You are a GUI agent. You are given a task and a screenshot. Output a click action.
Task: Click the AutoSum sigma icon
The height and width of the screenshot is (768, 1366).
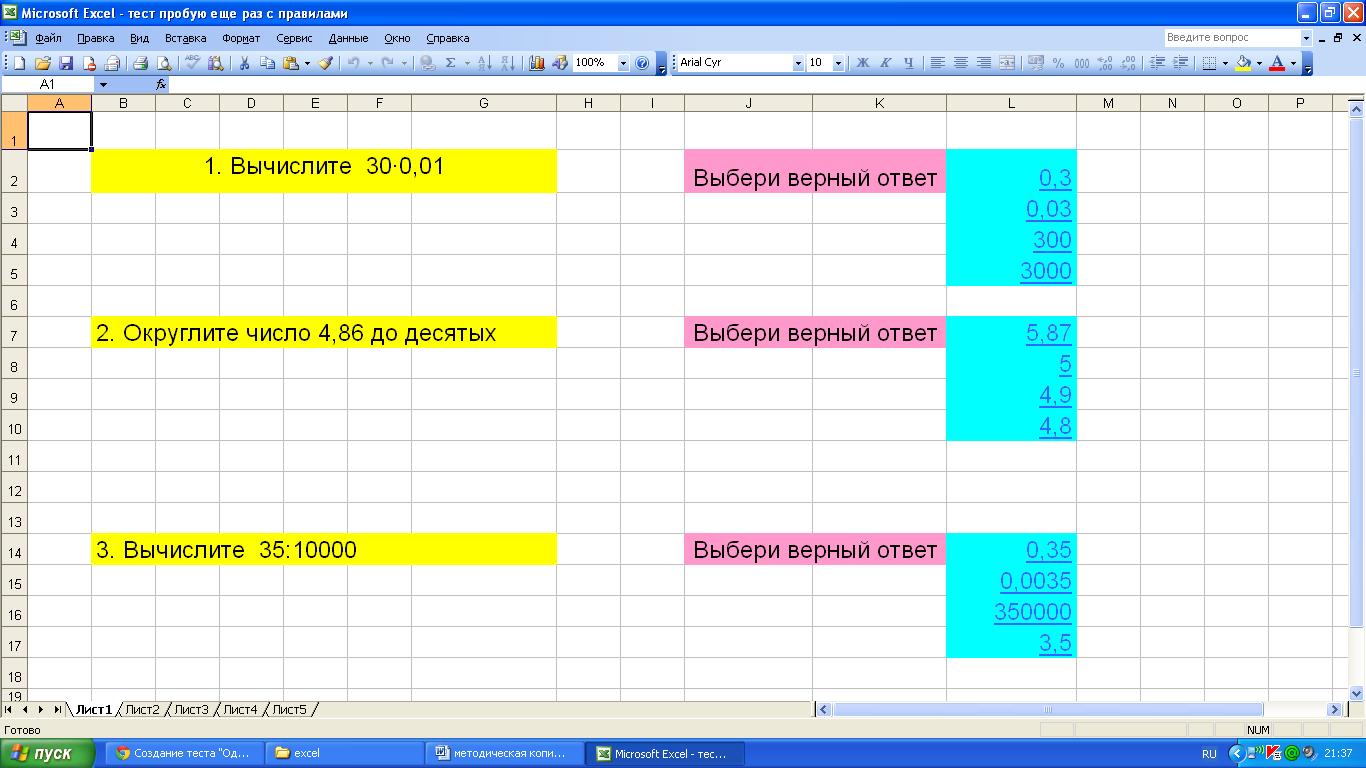tap(450, 63)
